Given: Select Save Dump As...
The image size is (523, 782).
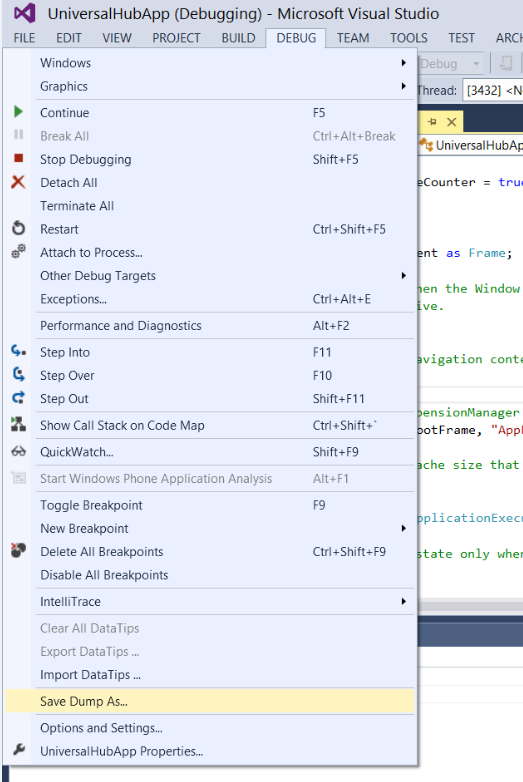Looking at the screenshot, I should pos(210,701).
